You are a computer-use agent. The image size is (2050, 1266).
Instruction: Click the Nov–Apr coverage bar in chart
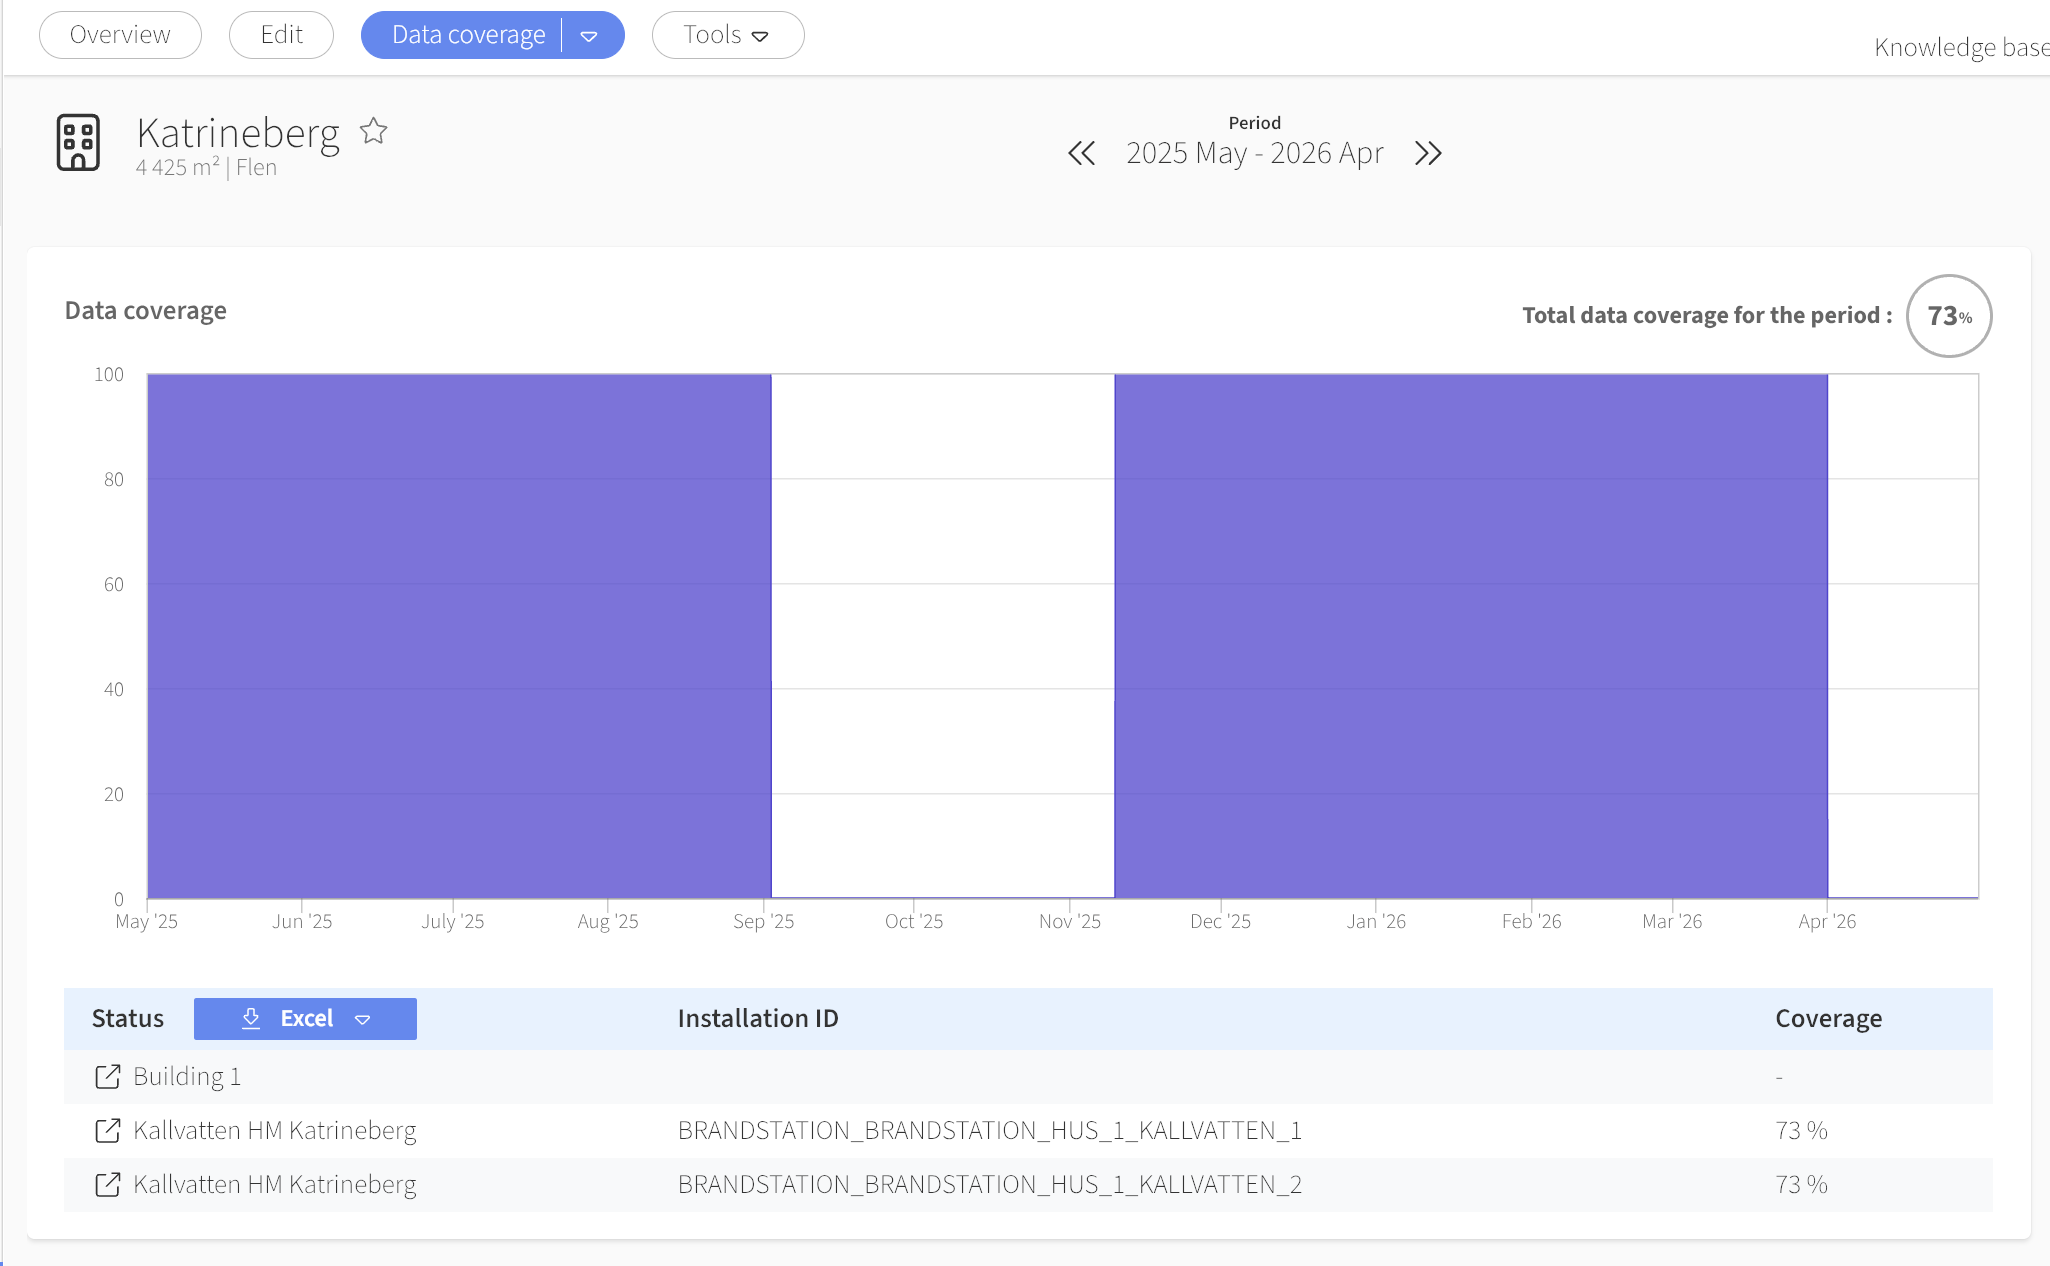[x=1471, y=636]
